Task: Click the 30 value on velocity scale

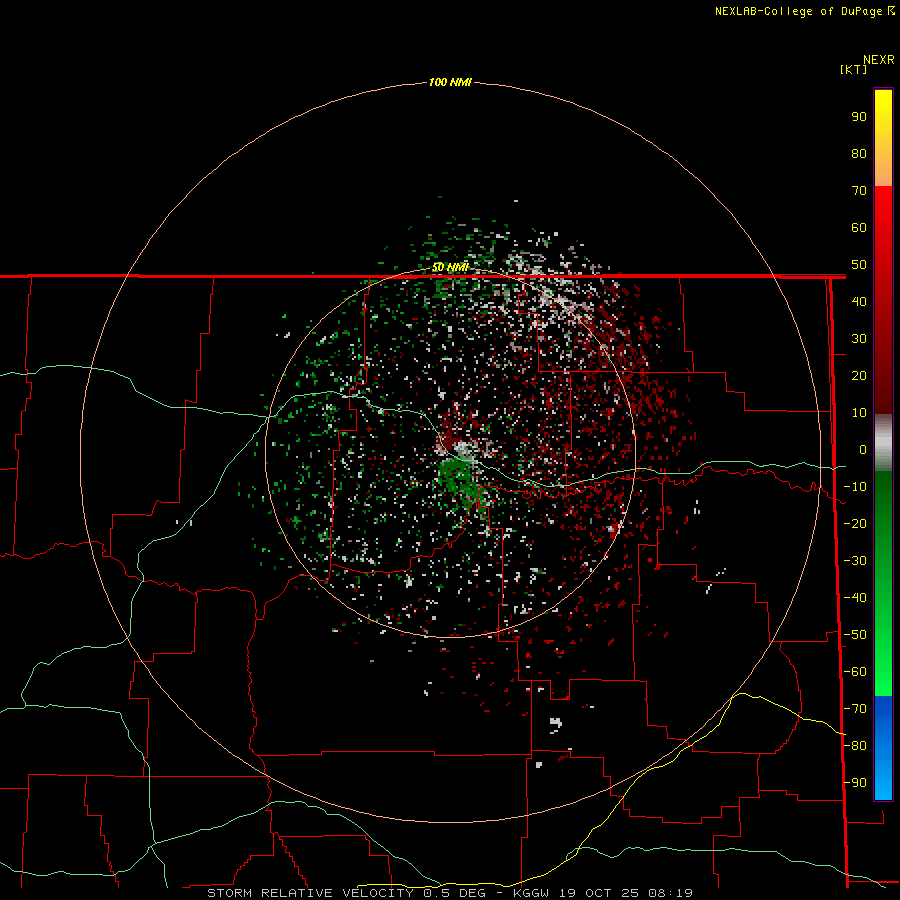Action: (x=859, y=339)
